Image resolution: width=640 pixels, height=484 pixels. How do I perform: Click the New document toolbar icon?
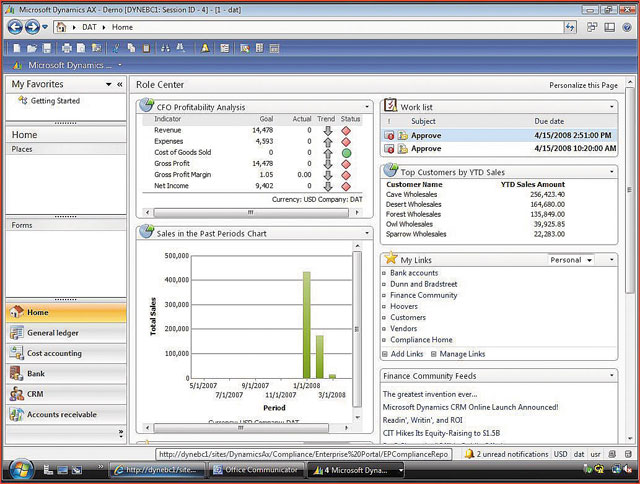point(17,48)
